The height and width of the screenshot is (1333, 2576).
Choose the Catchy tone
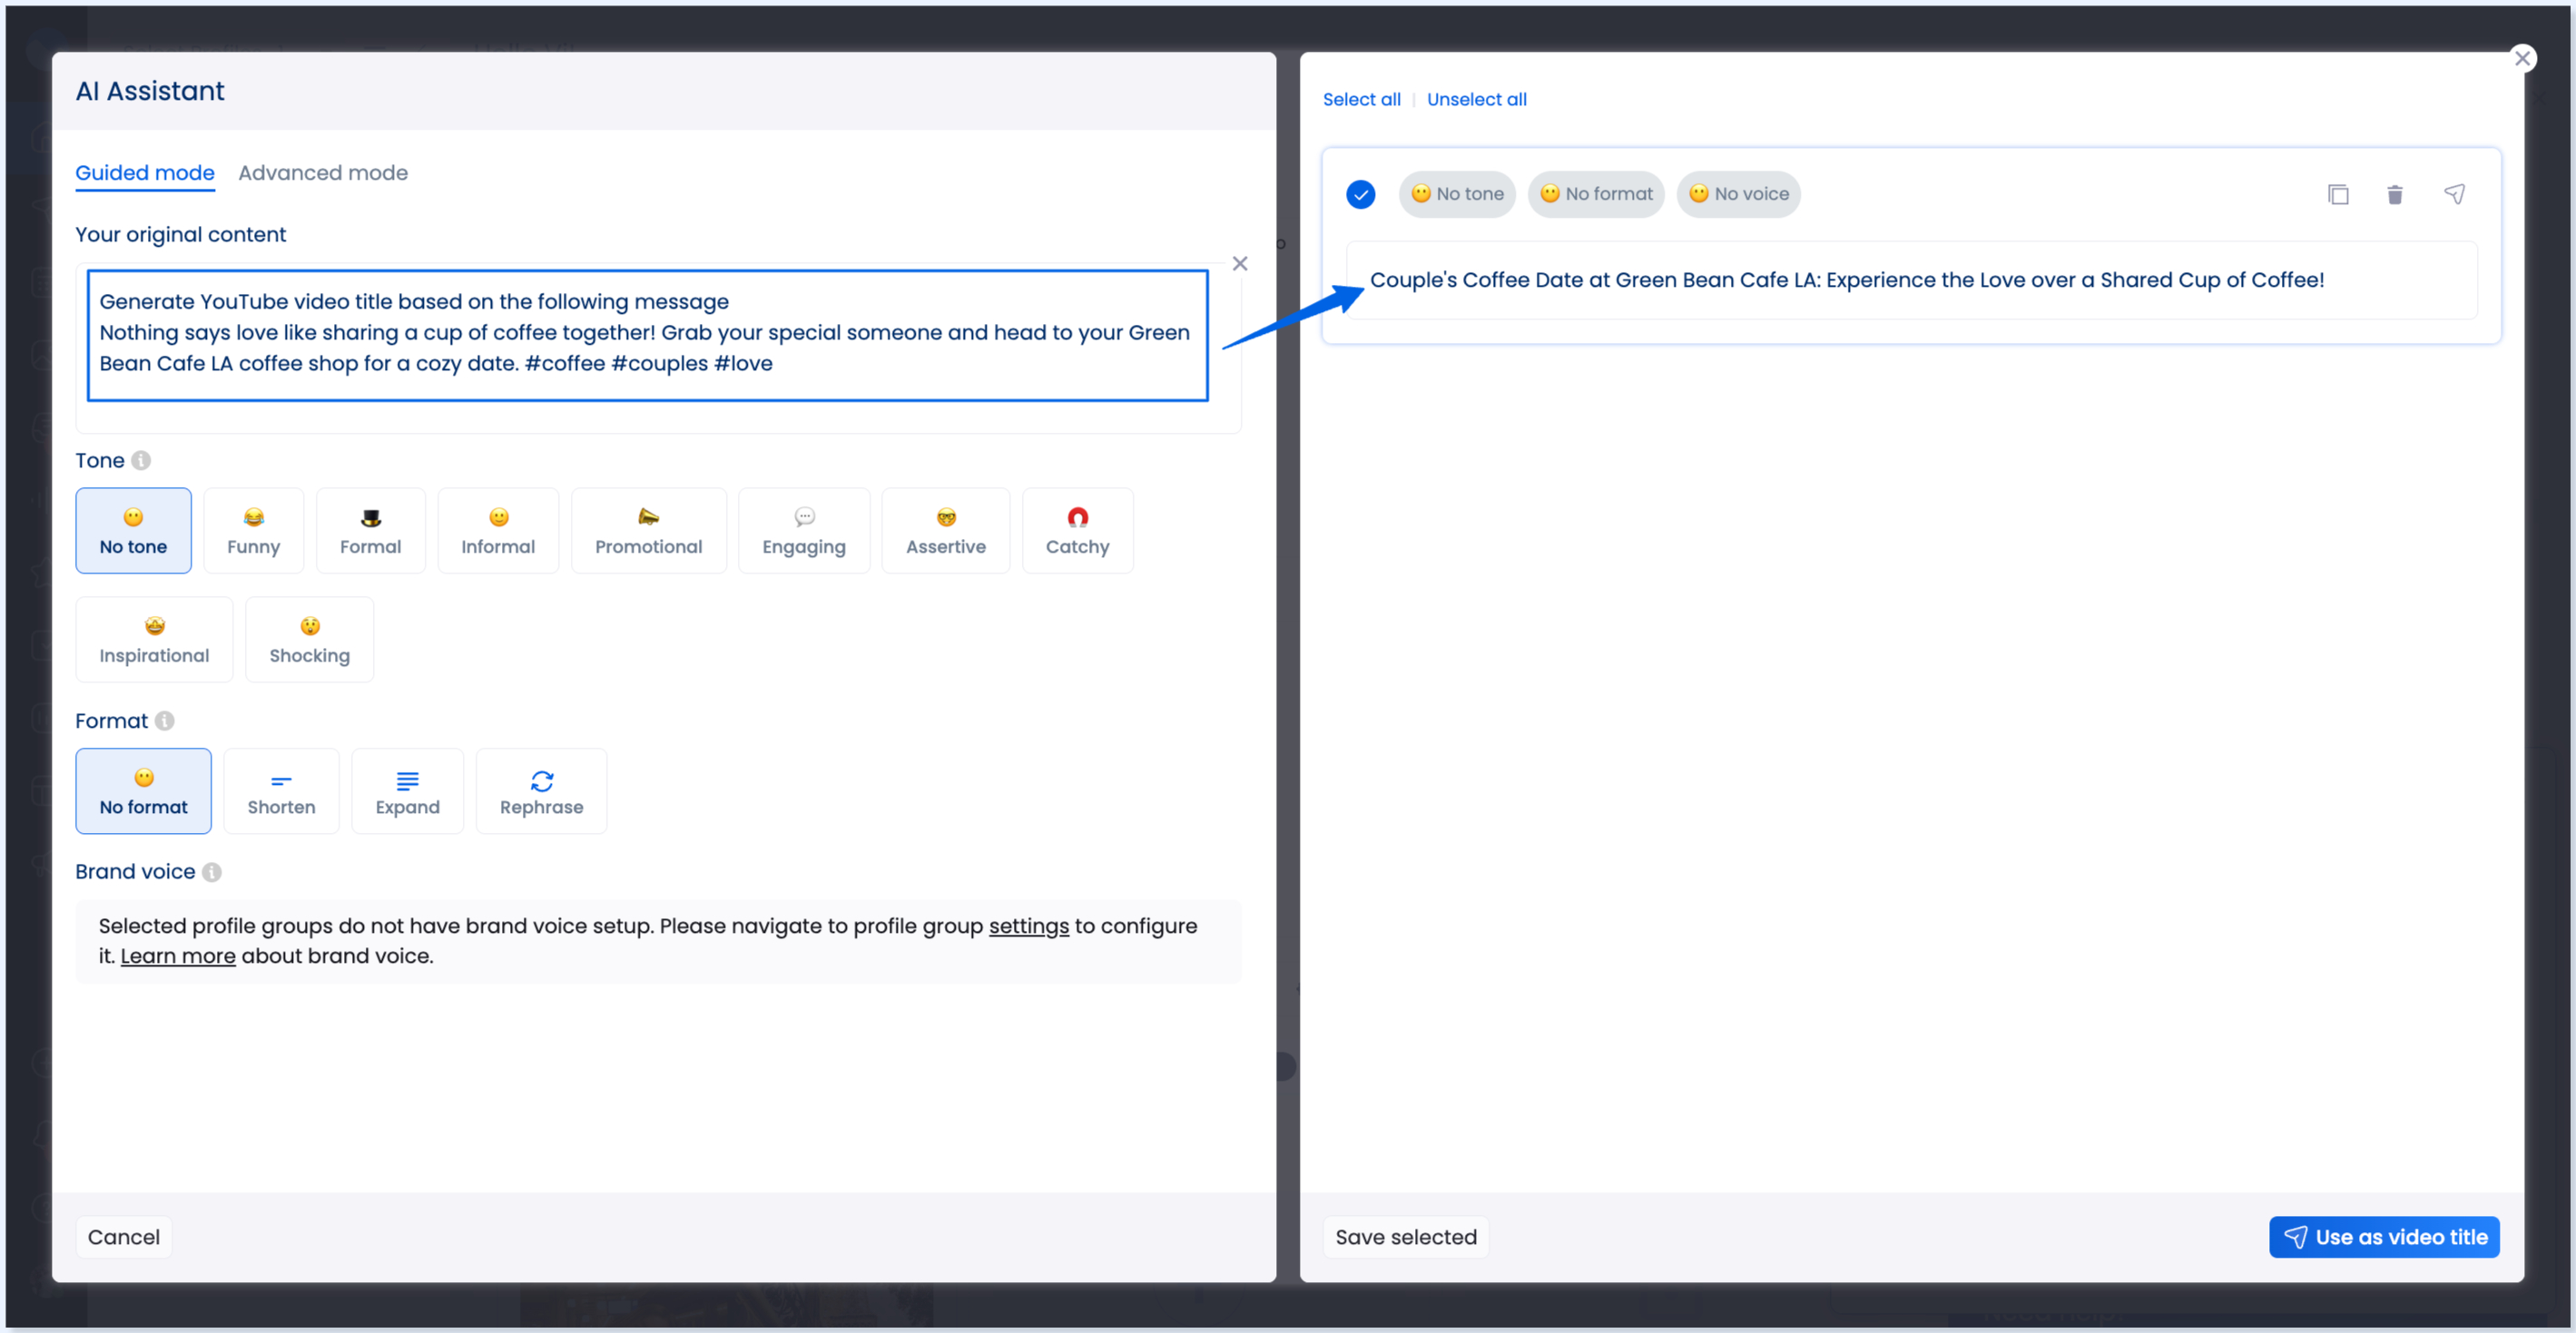click(x=1077, y=530)
